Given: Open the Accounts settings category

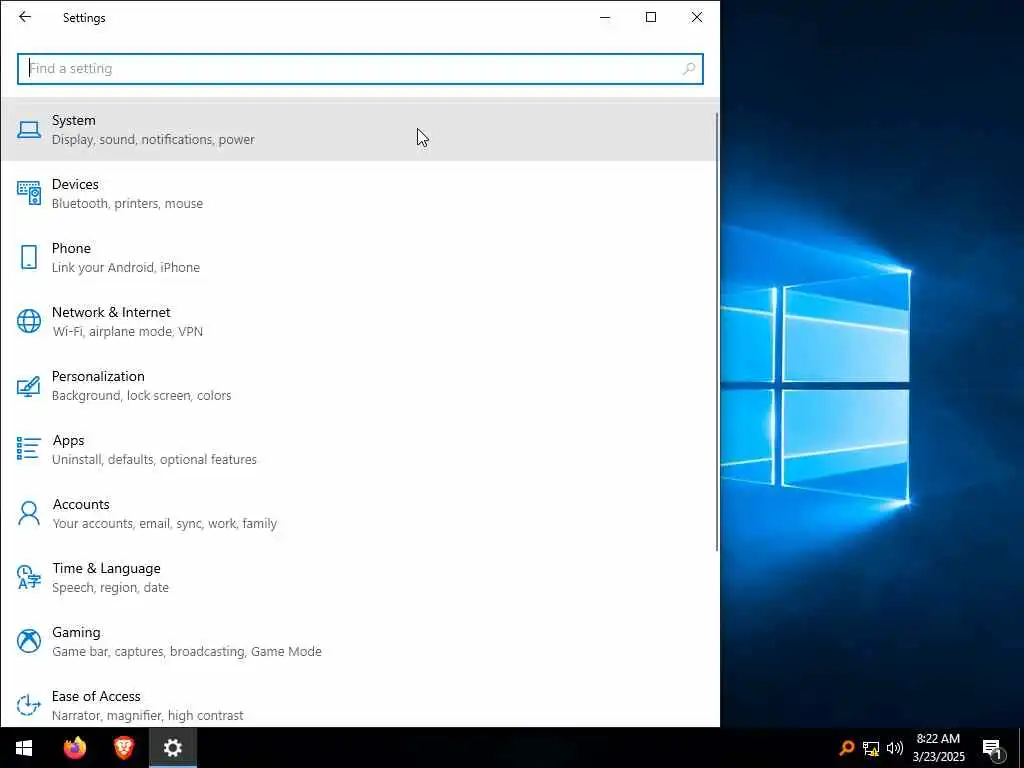Looking at the screenshot, I should click(x=359, y=514).
